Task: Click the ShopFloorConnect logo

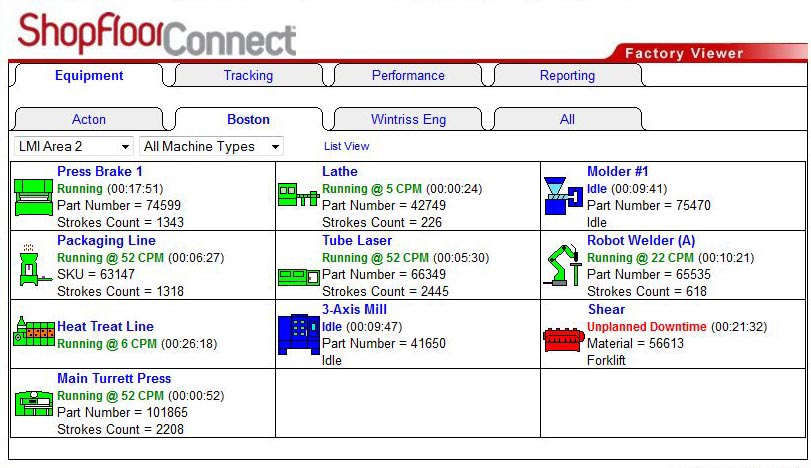Action: 157,34
